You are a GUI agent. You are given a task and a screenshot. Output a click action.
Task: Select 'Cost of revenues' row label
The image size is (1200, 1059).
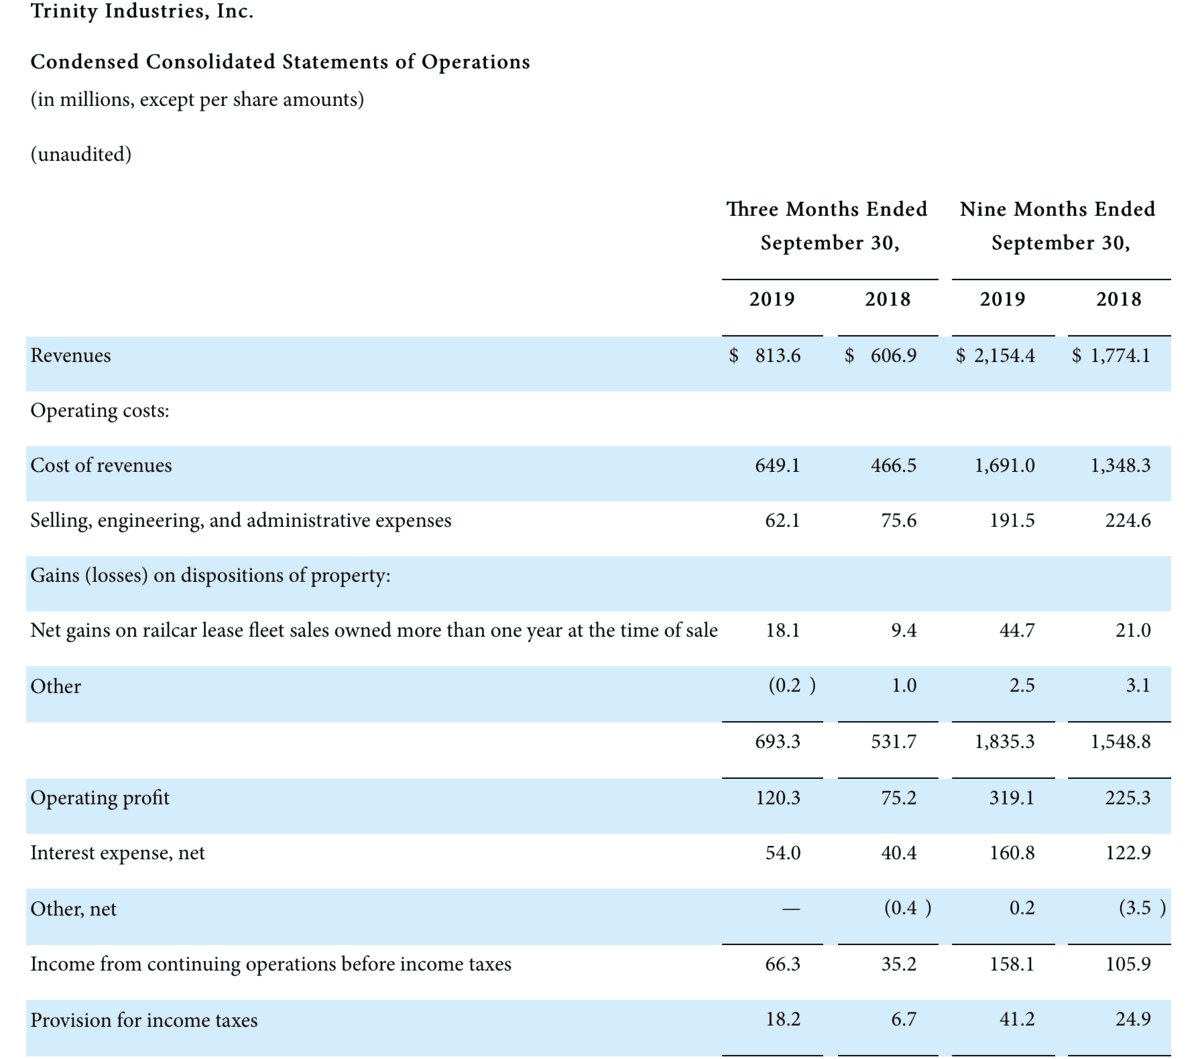[101, 466]
